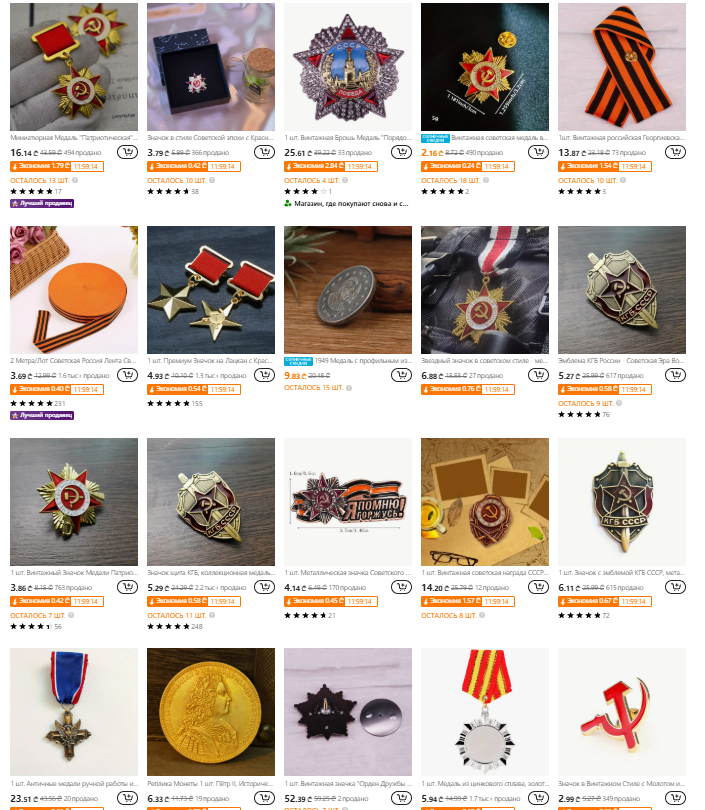
Task: Click the 'Лучший продавец' badge under ribbon roll
Action: click(x=42, y=415)
